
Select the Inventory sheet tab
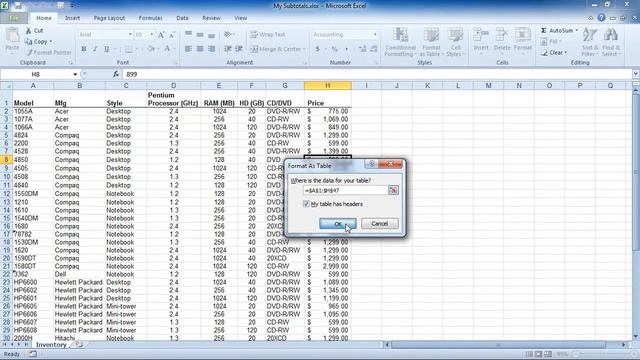(x=51, y=344)
